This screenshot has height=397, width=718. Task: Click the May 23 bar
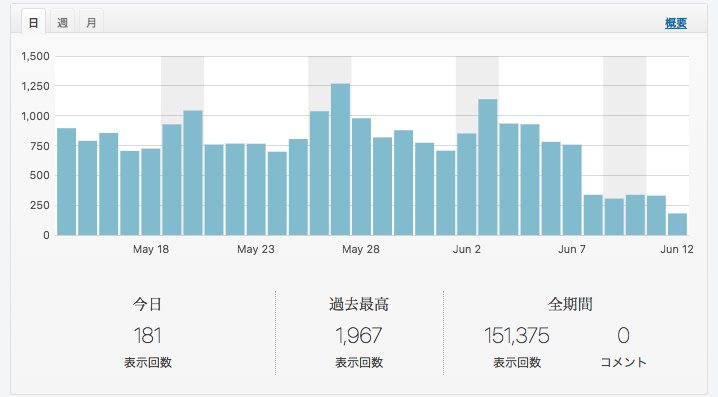(x=256, y=190)
